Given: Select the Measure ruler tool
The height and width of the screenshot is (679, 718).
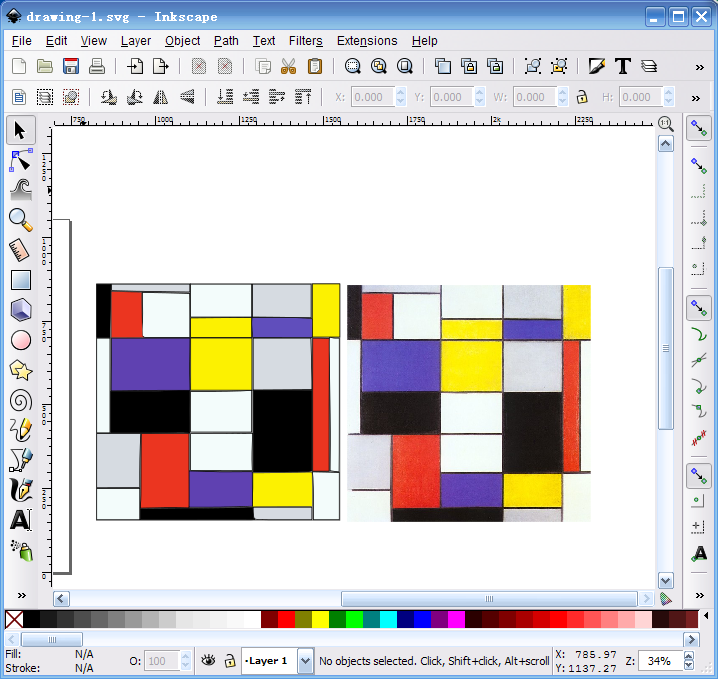Looking at the screenshot, I should (21, 250).
